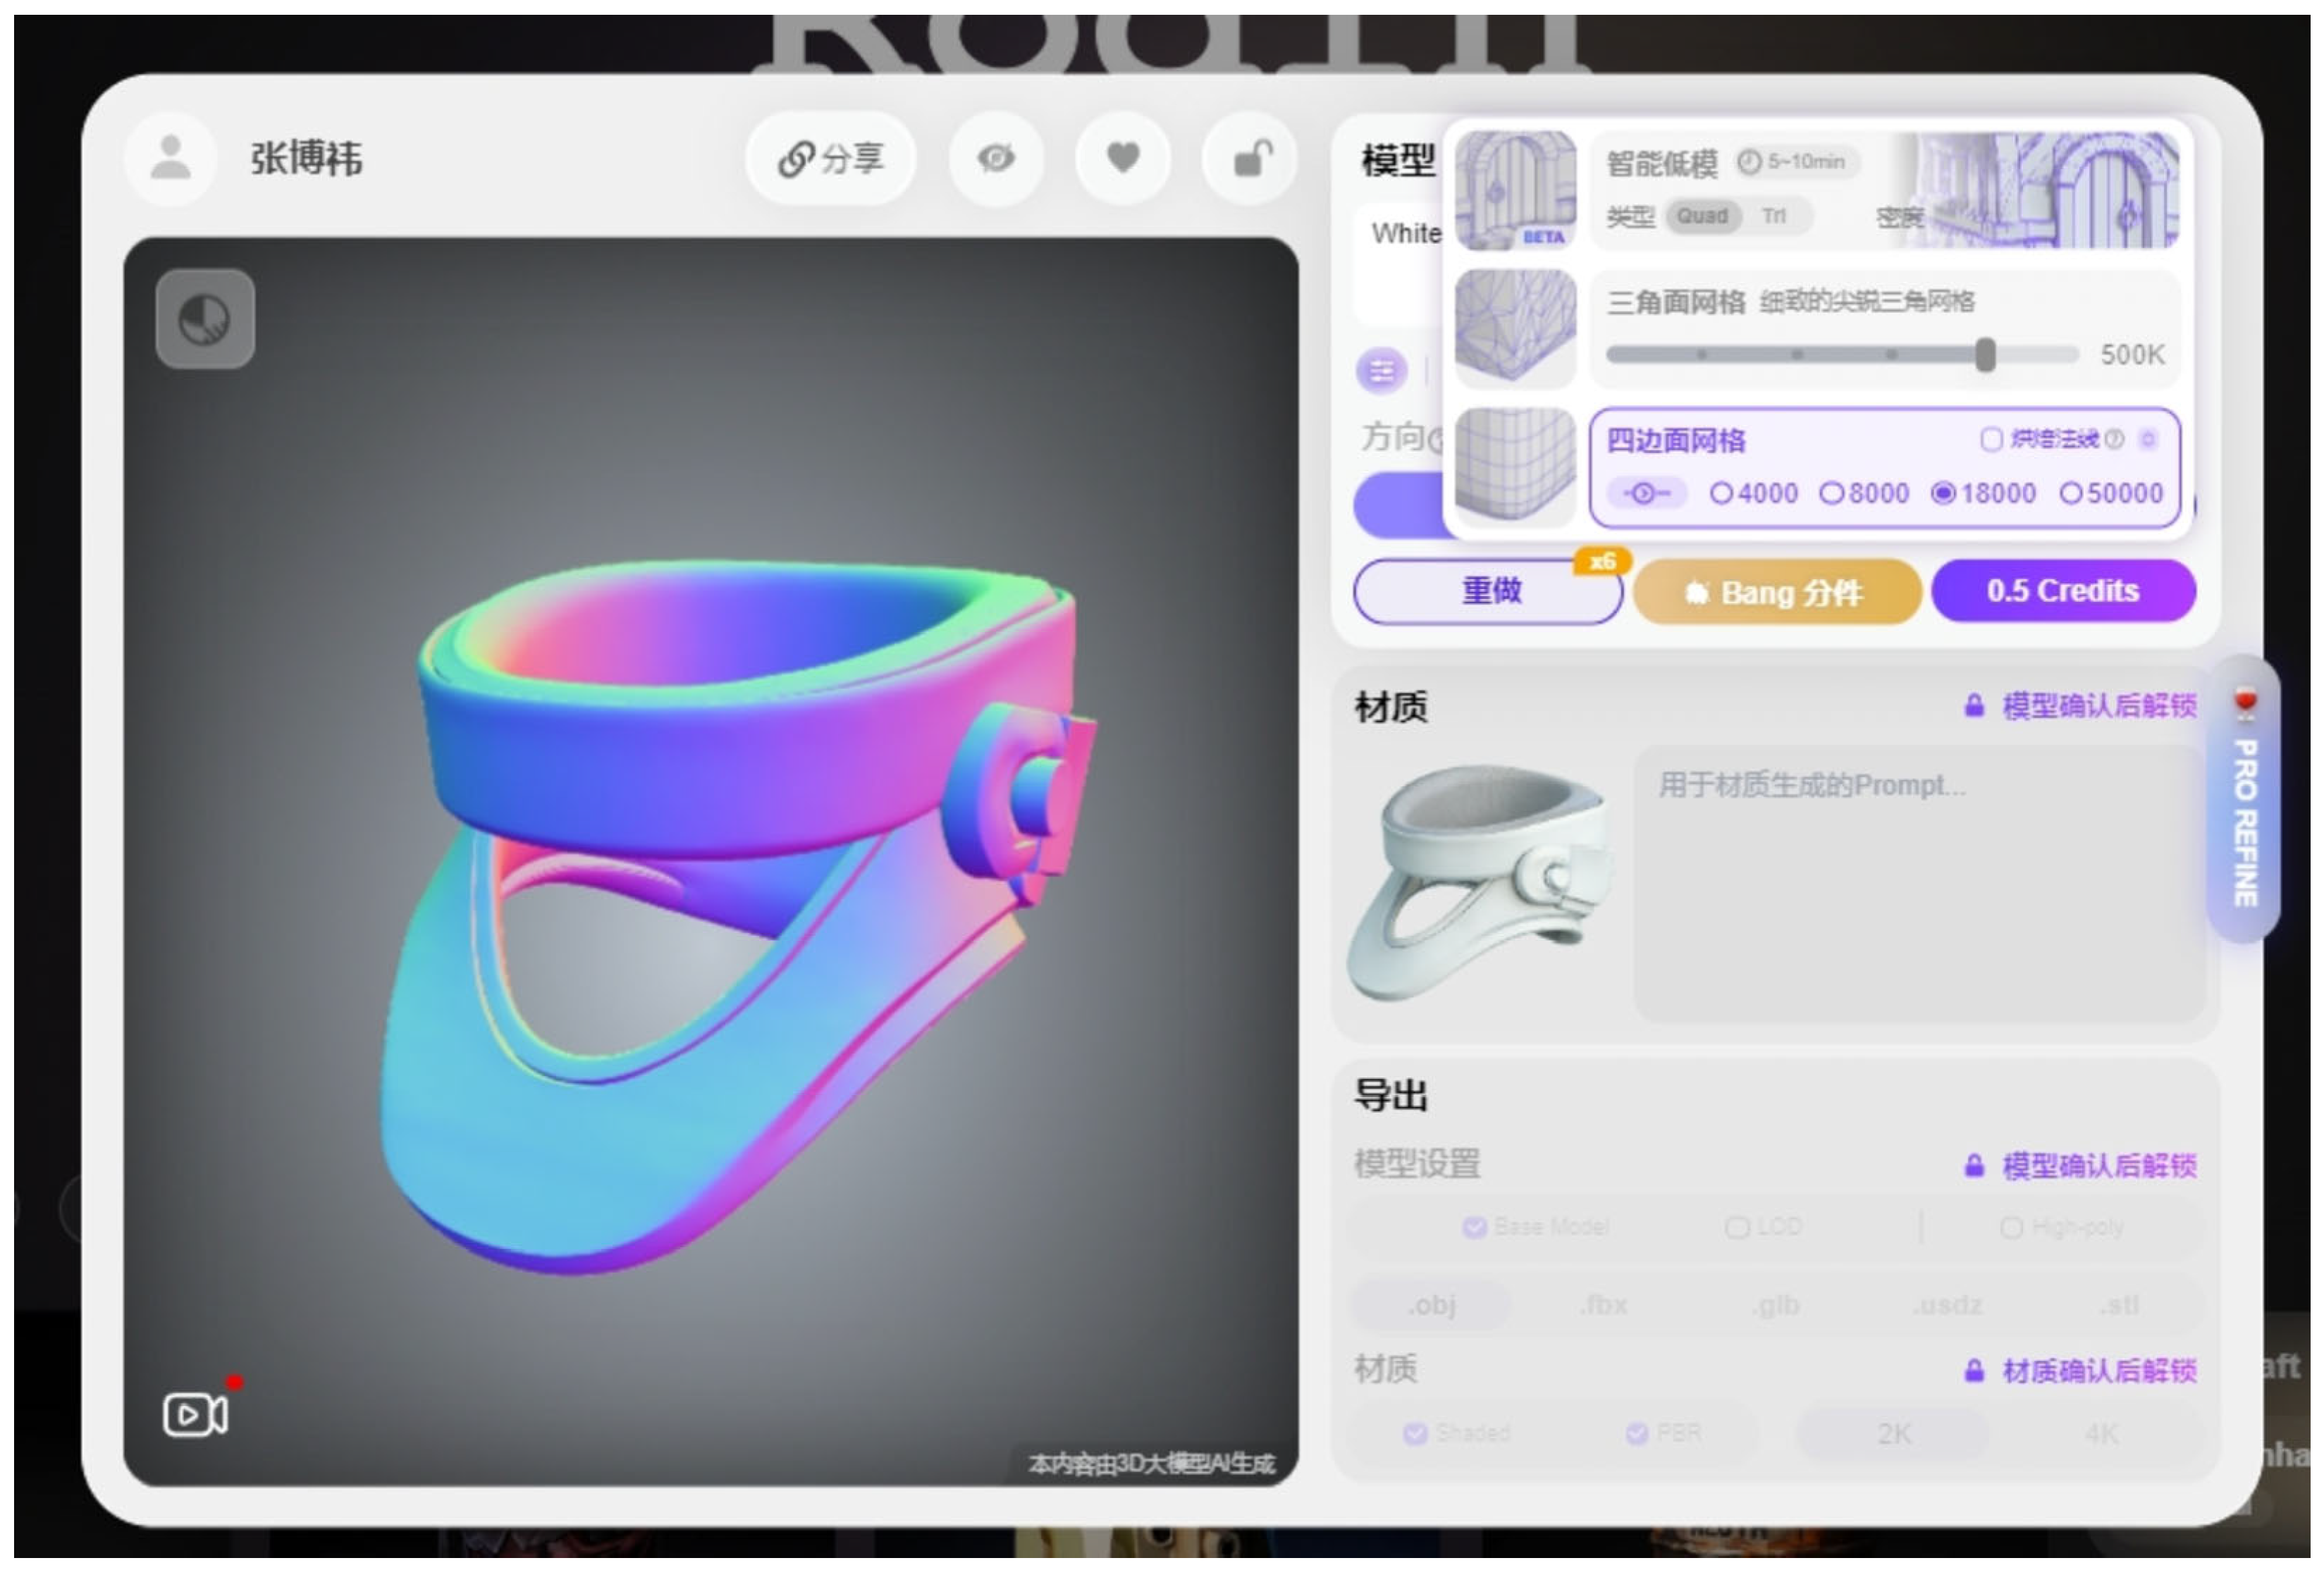The width and height of the screenshot is (2324, 1570).
Task: Click the 500K triangle mesh slider handle
Action: coord(1985,354)
